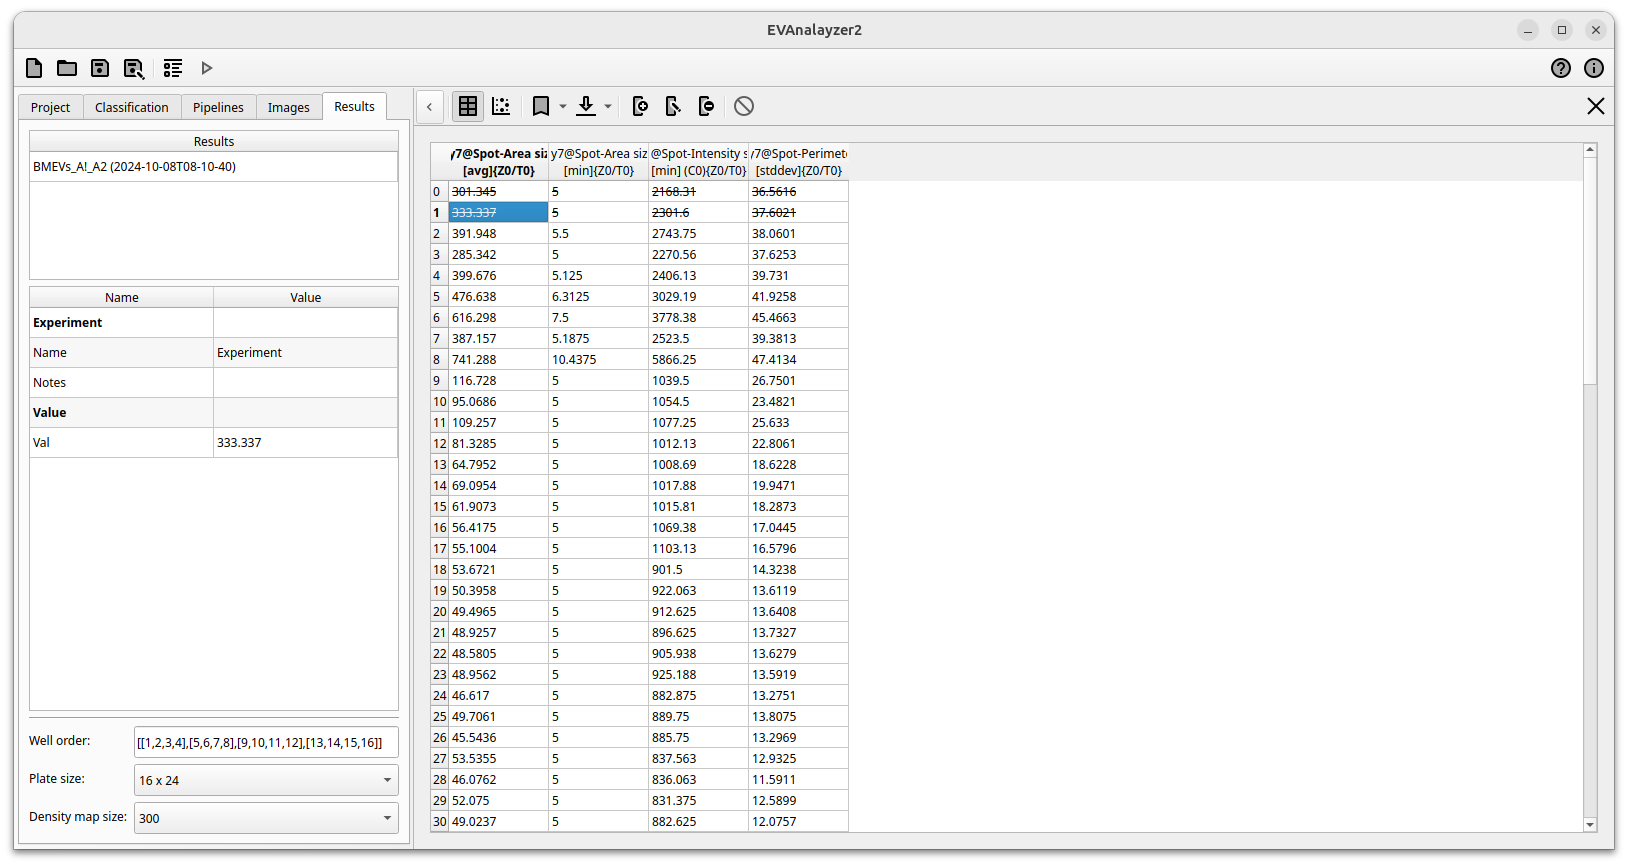Image resolution: width=1628 pixels, height=866 pixels.
Task: Maximize the EVAnalayzer2 window
Action: (1562, 30)
